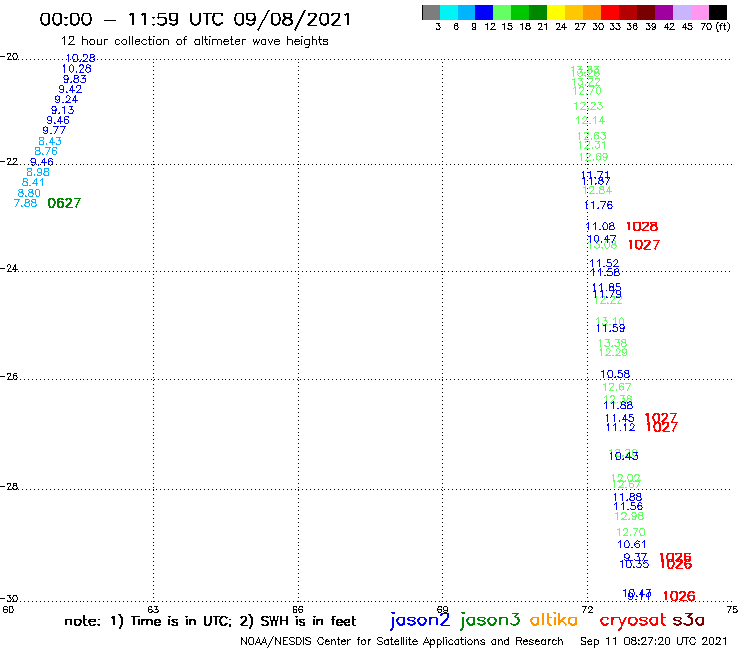Select the wave height value 12.14

click(x=590, y=120)
